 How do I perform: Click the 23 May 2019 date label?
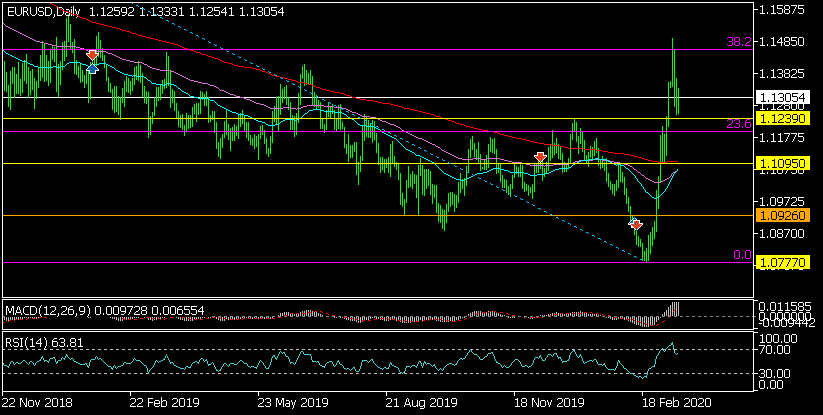tap(293, 403)
